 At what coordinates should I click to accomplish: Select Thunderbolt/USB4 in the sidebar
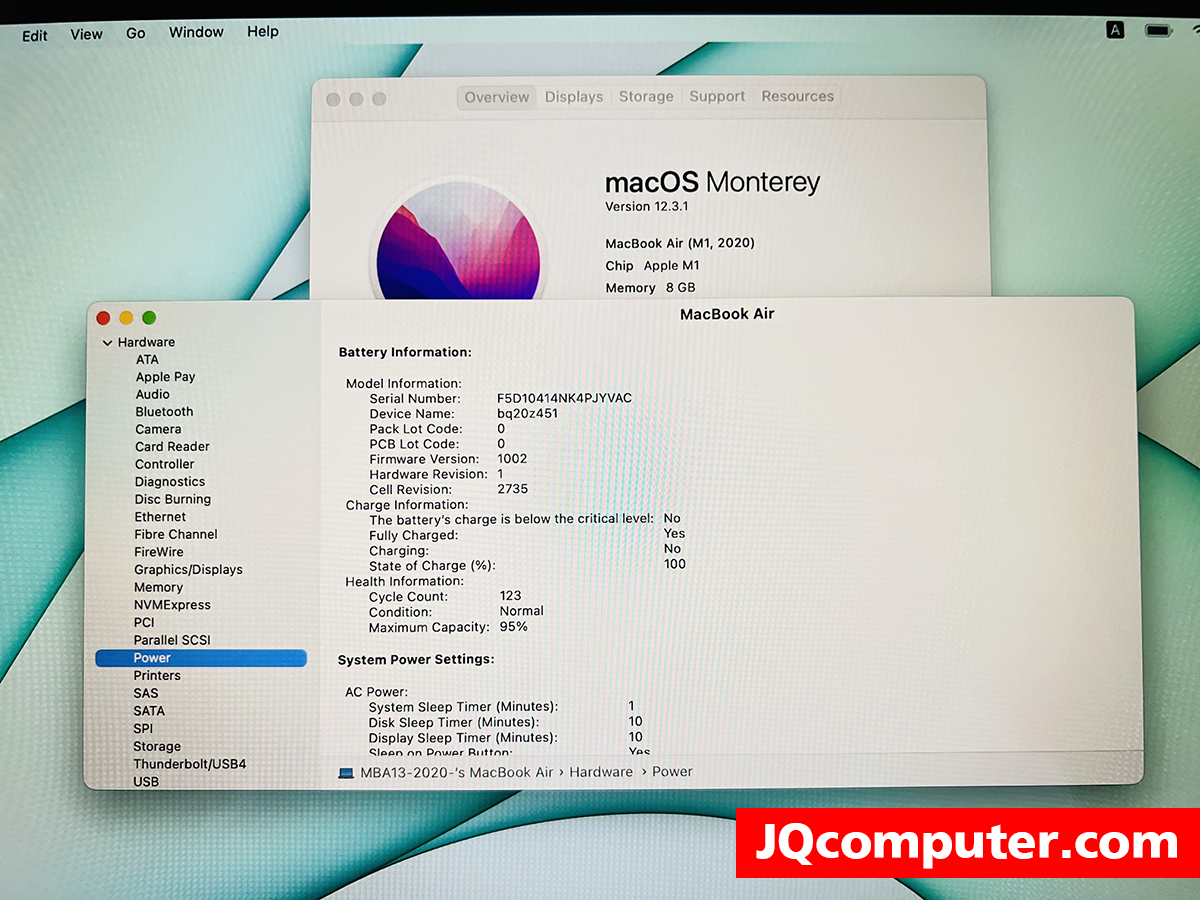(190, 764)
